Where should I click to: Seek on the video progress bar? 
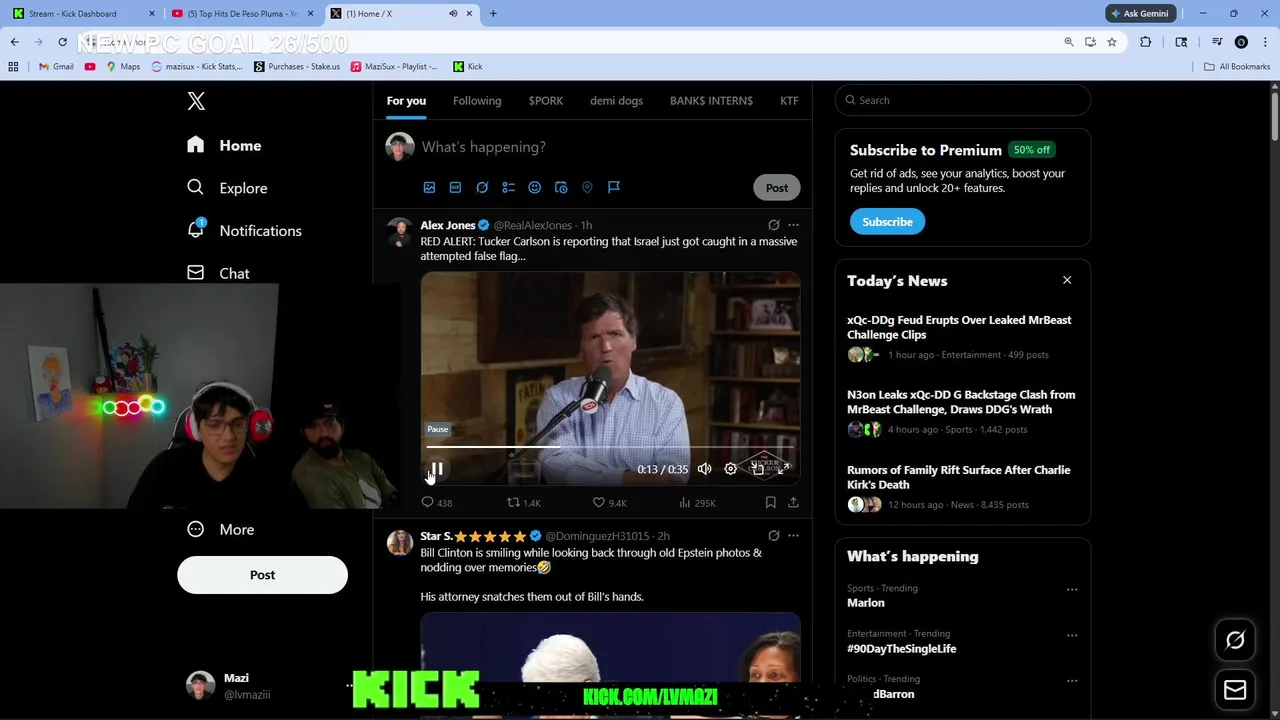click(x=610, y=447)
